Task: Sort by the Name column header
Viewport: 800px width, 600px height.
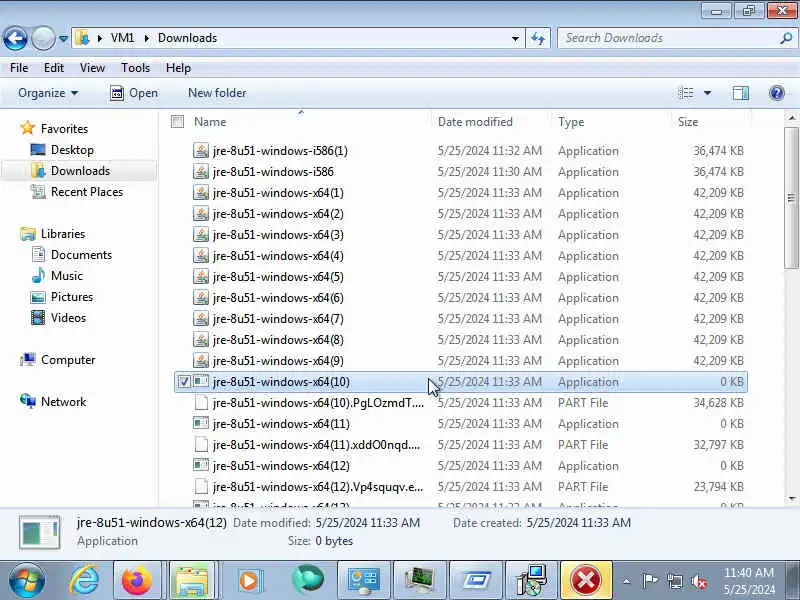Action: point(210,122)
